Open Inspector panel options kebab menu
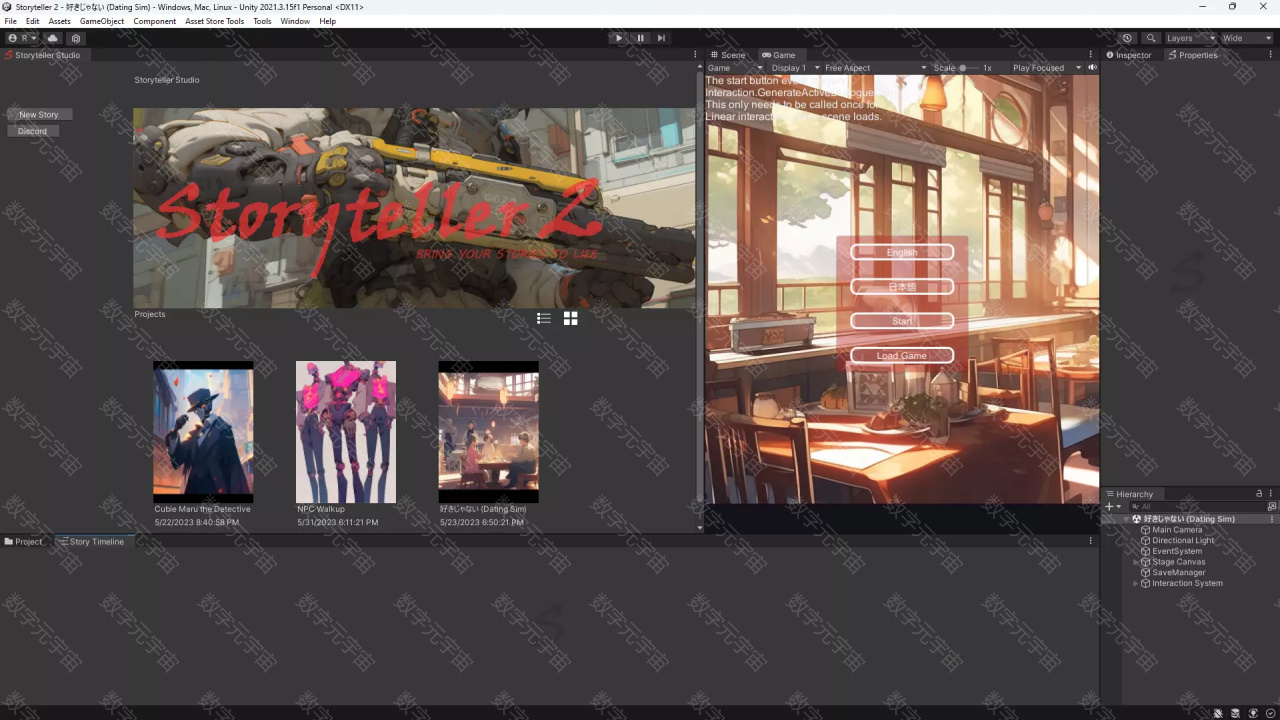1280x720 pixels. click(1271, 55)
